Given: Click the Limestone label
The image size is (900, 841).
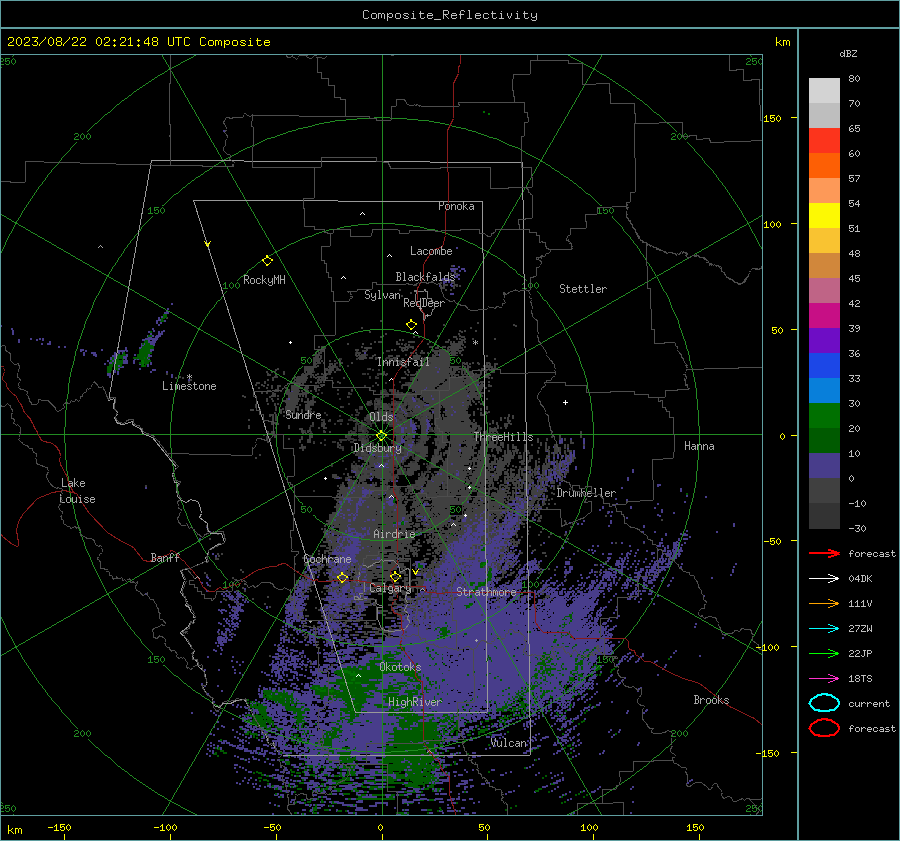Looking at the screenshot, I should click(x=189, y=386).
